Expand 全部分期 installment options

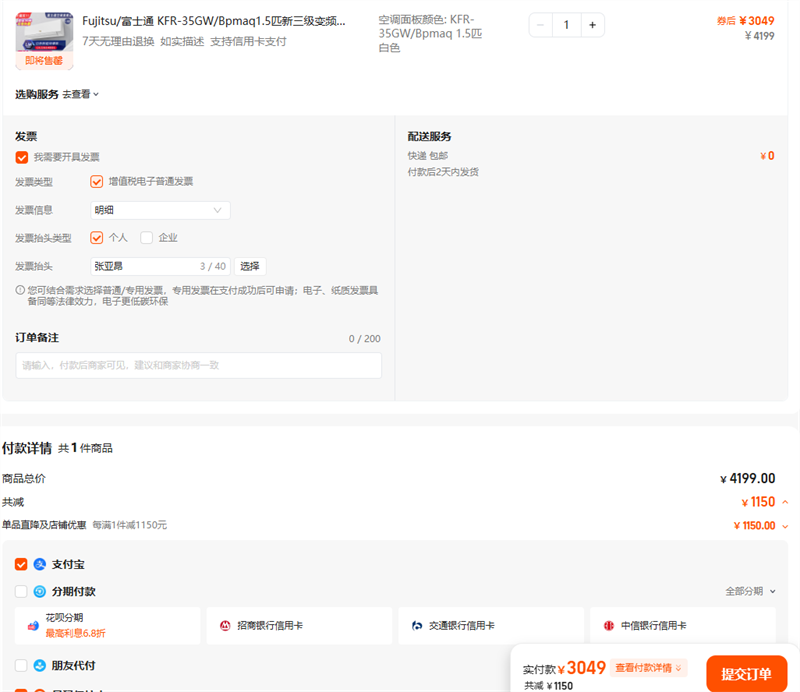(751, 591)
